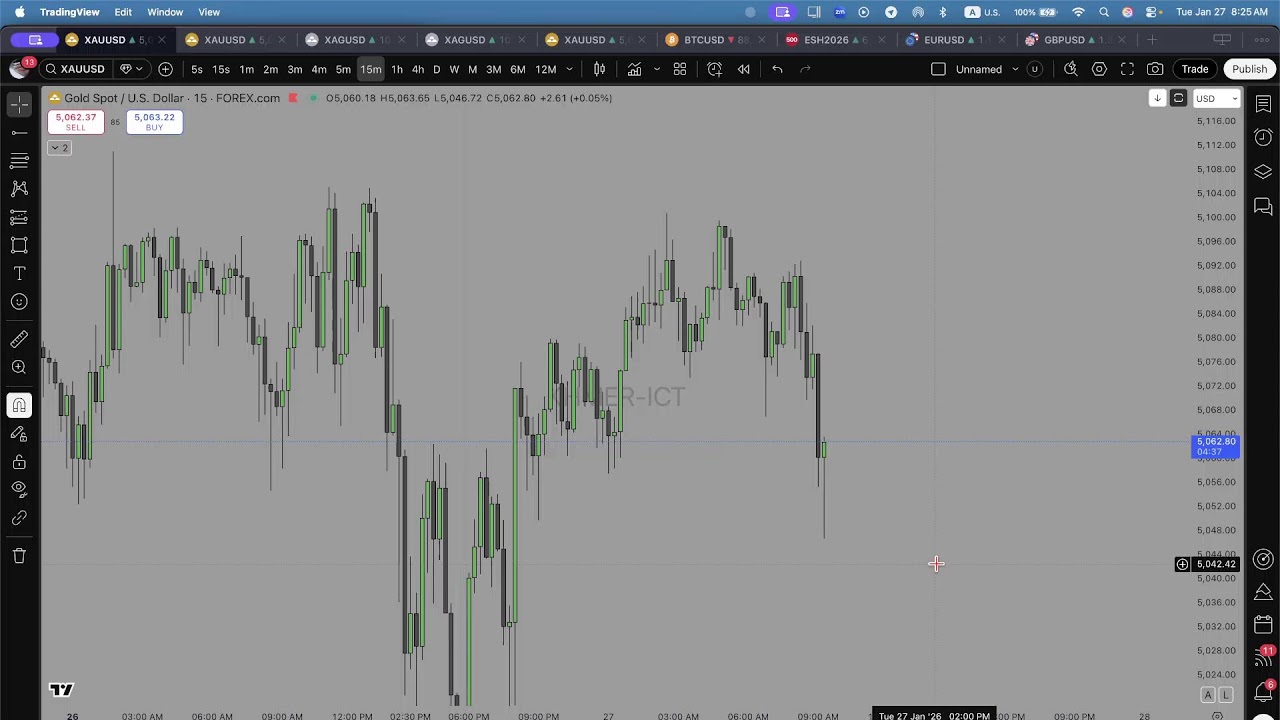
Task: Switch to 5m timeframe
Action: pyautogui.click(x=343, y=69)
